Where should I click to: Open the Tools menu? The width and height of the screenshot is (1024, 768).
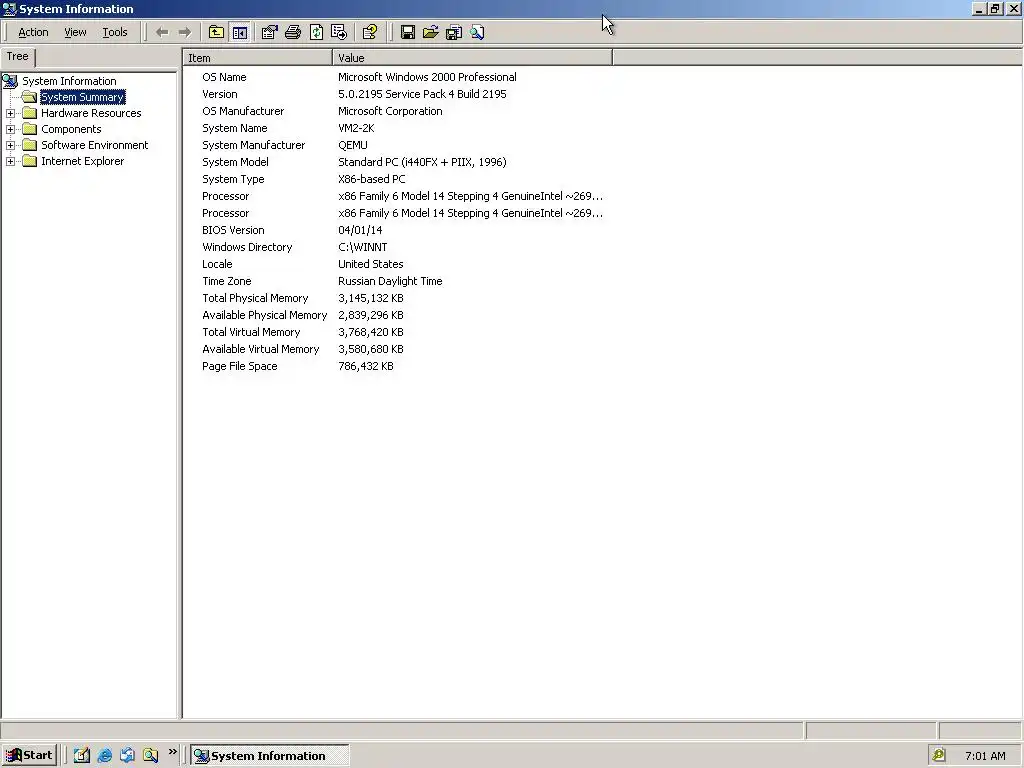point(115,32)
